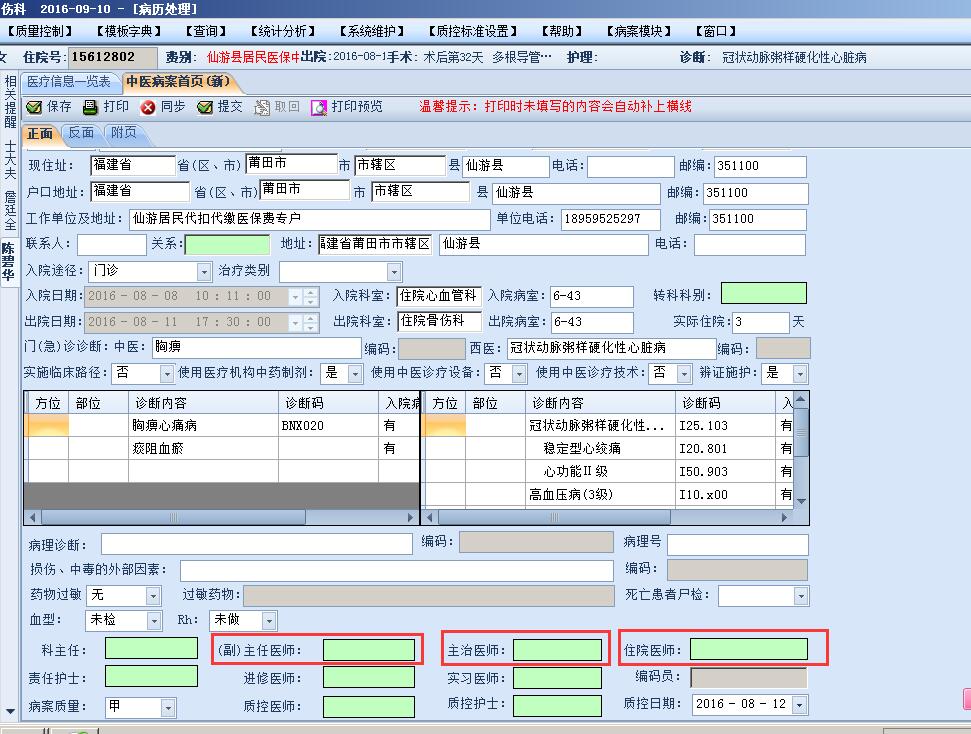Expand the 药物过敏 dropdown
This screenshot has width=971, height=734.
click(x=154, y=596)
